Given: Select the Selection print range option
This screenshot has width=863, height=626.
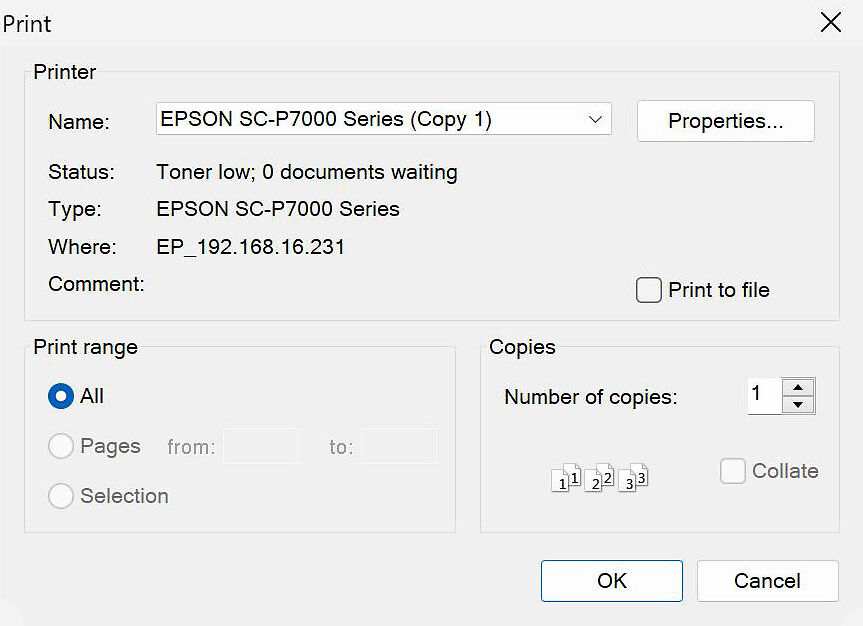Looking at the screenshot, I should coord(61,496).
